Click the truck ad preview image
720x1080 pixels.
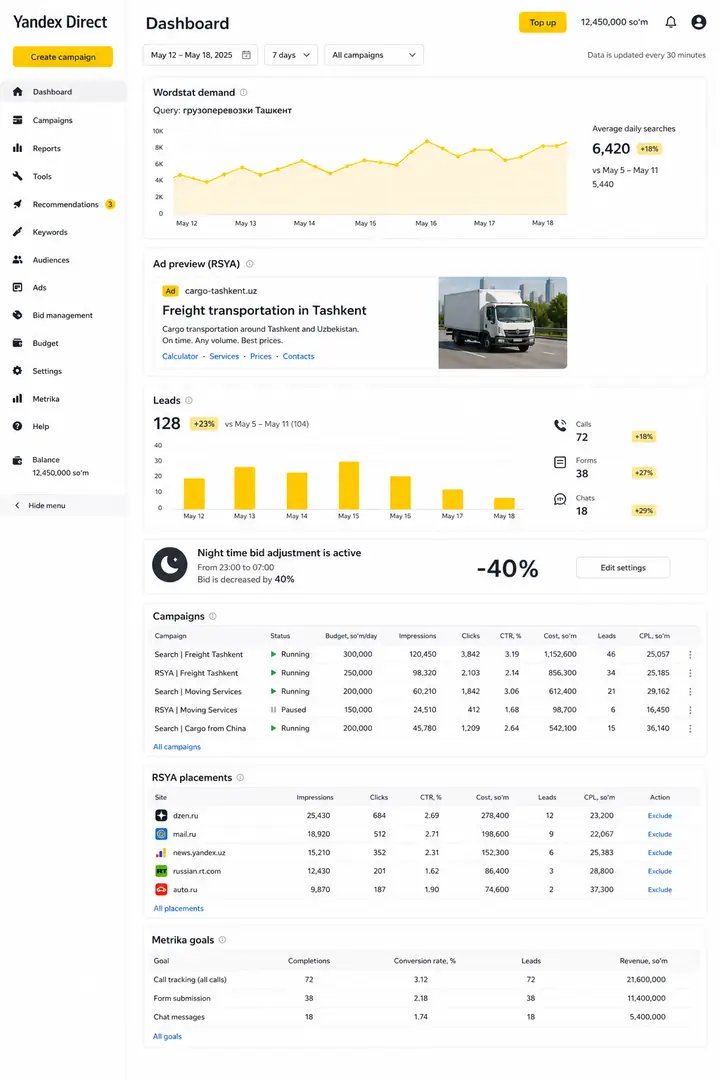(502, 322)
